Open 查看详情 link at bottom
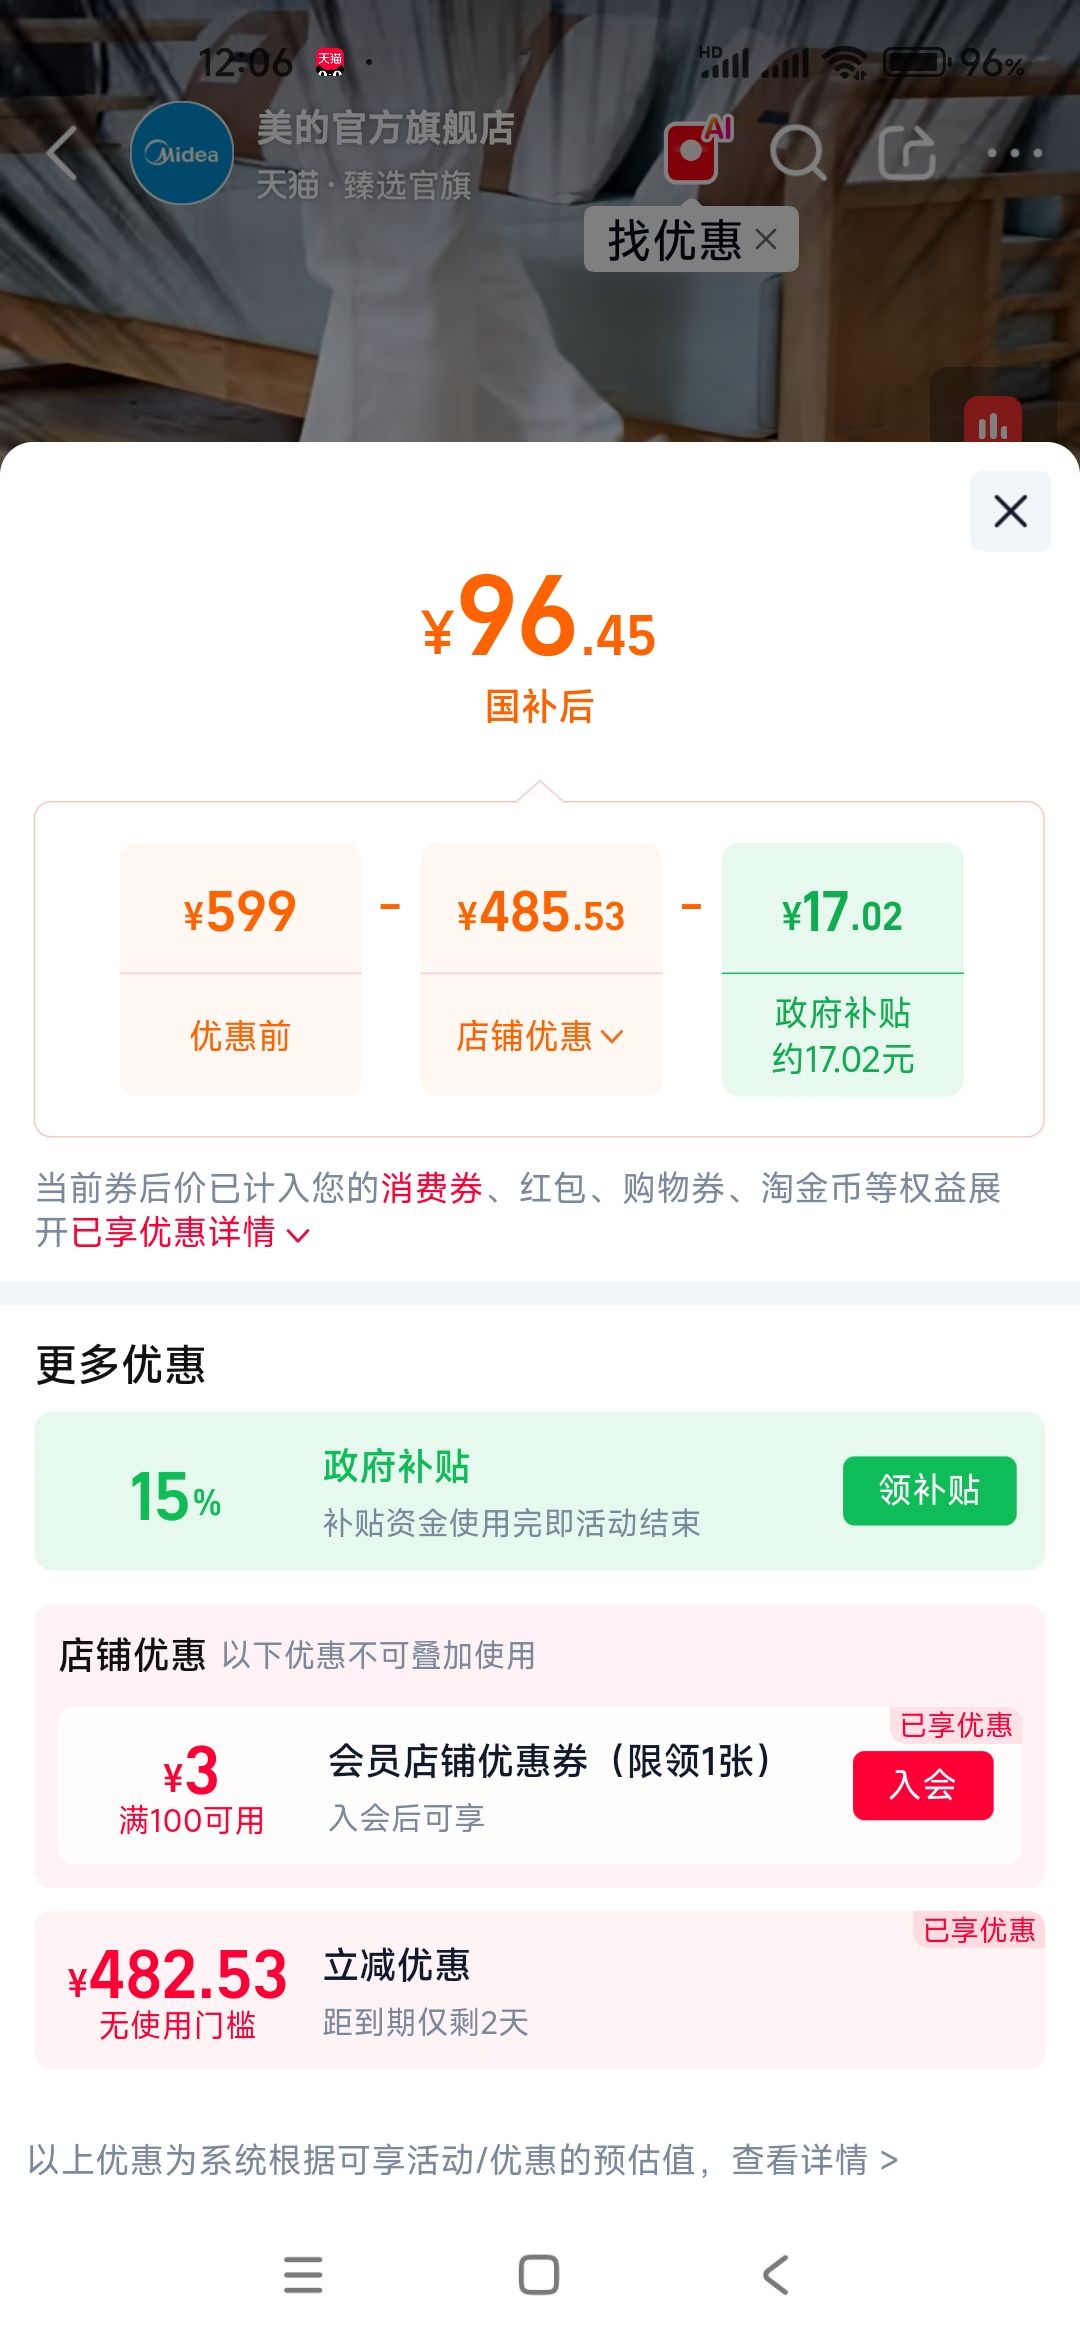The width and height of the screenshot is (1080, 2340). coord(815,2160)
